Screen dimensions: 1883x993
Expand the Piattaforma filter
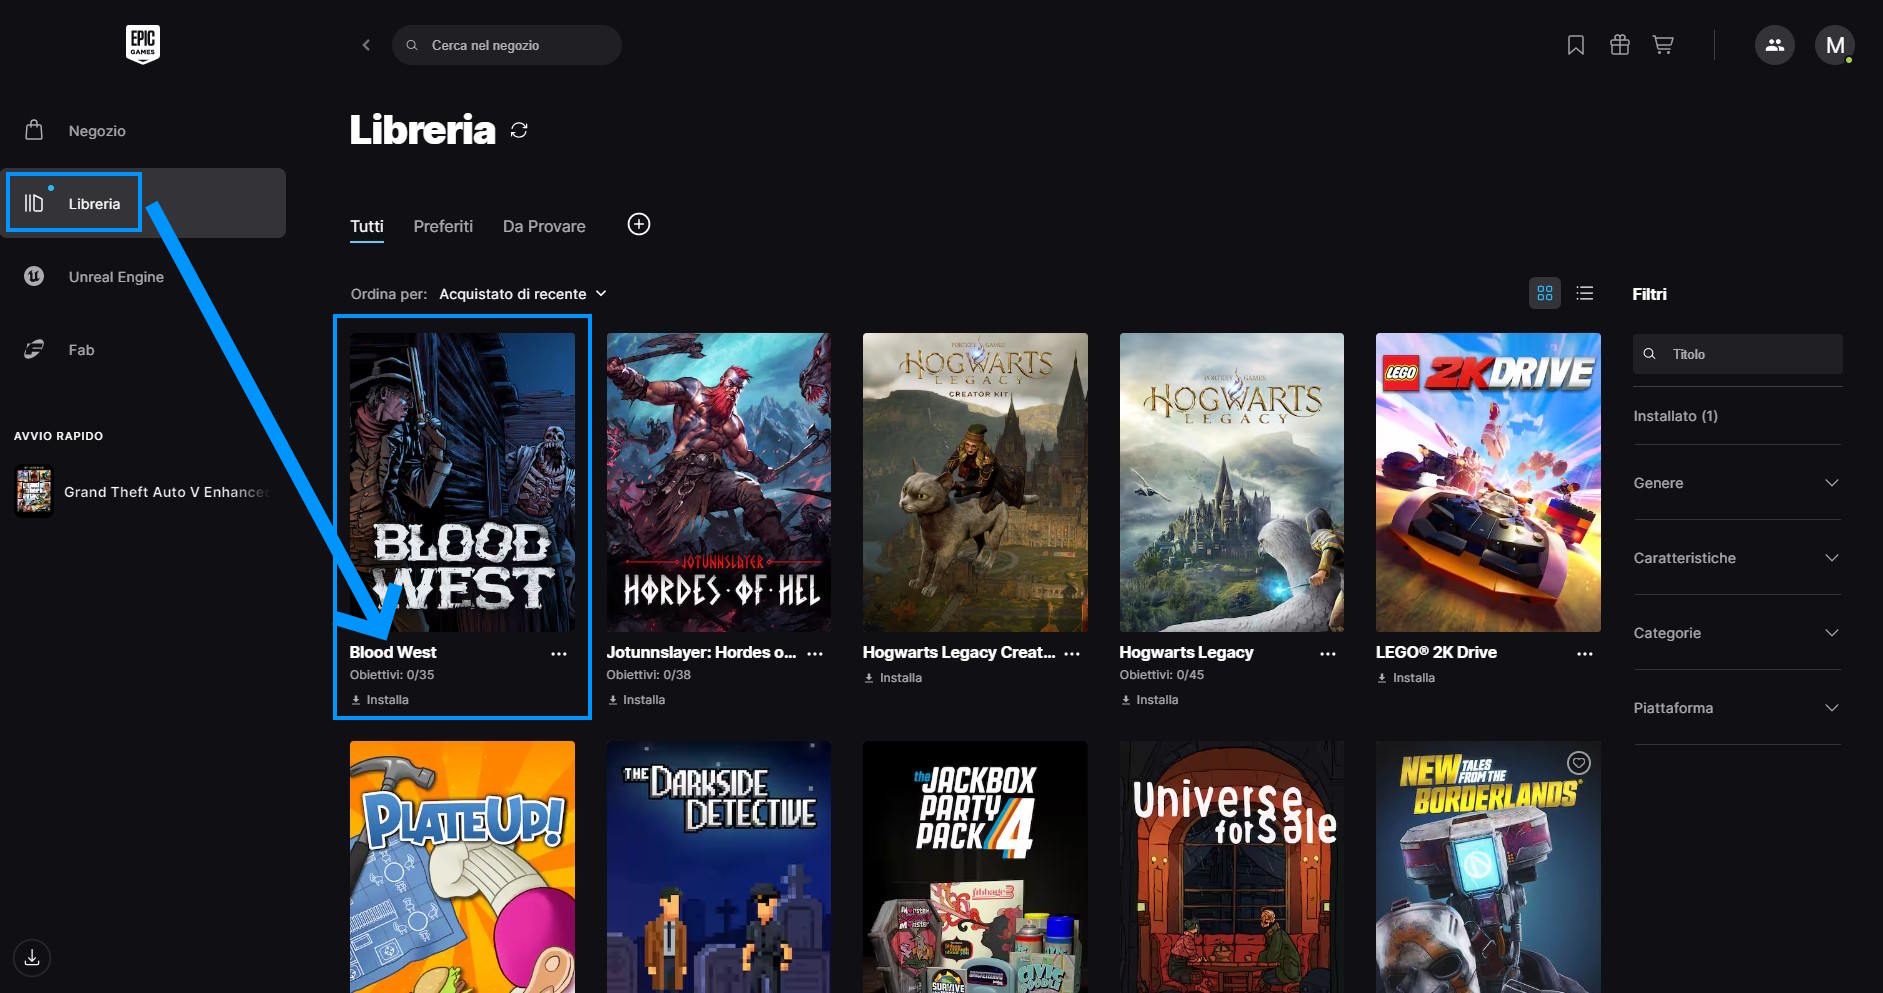click(x=1736, y=708)
